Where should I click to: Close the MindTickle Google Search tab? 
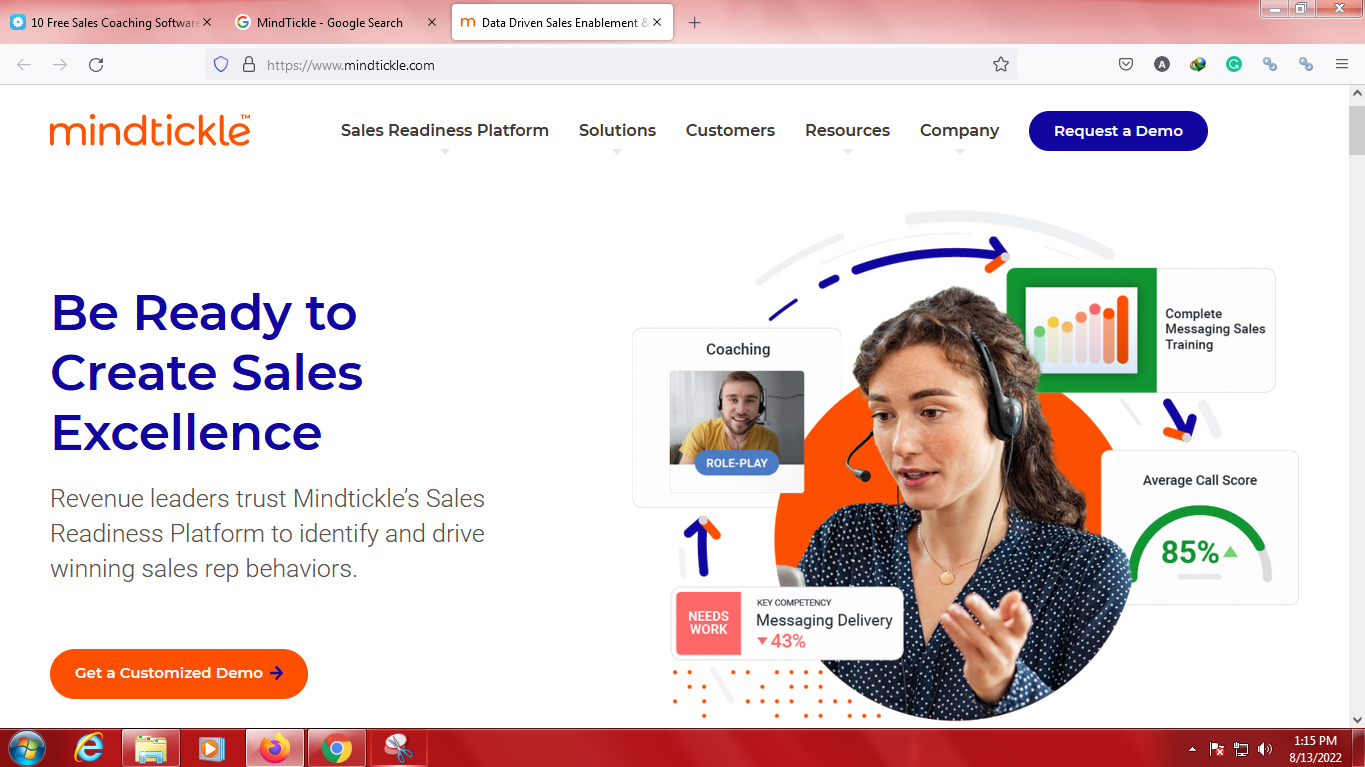tap(432, 22)
